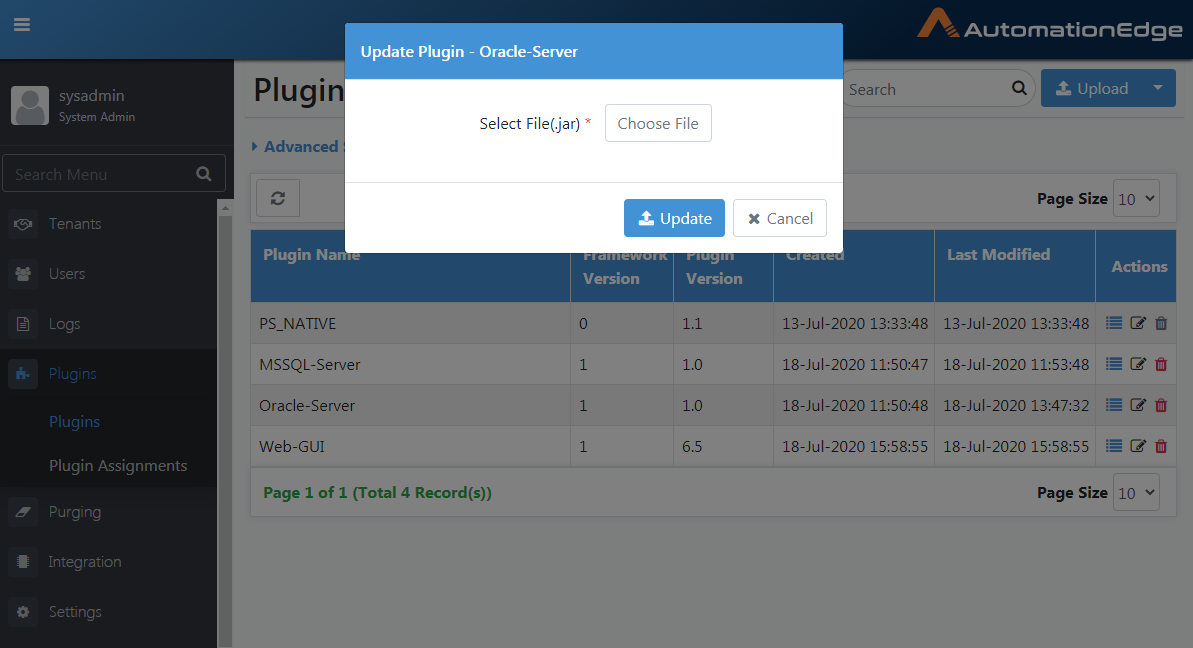This screenshot has width=1193, height=648.
Task: View details list for PS_NATIVE
Action: (1114, 323)
